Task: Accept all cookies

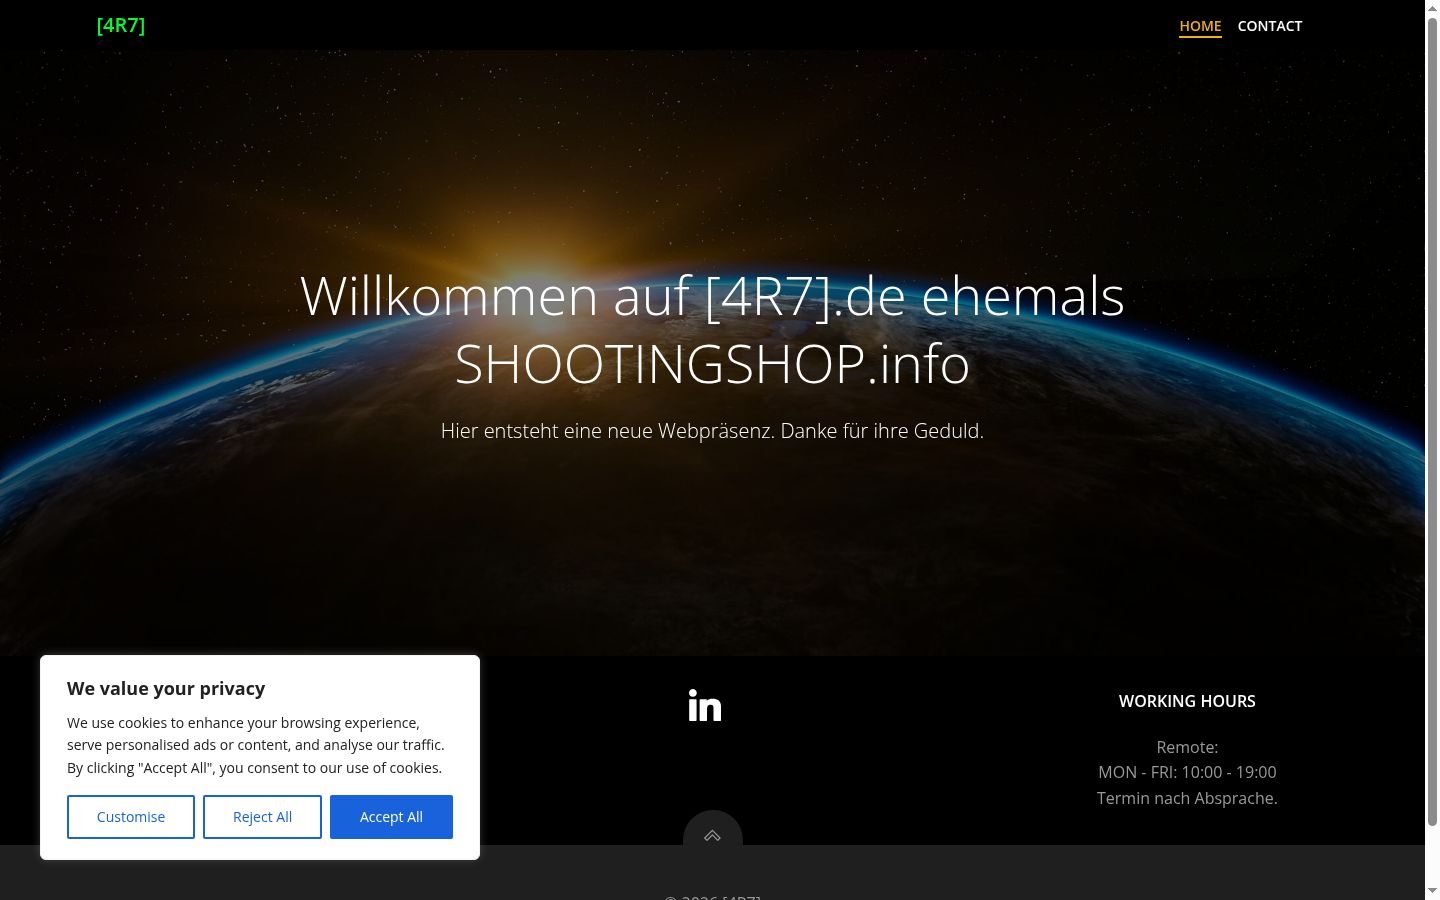Action: 391,817
